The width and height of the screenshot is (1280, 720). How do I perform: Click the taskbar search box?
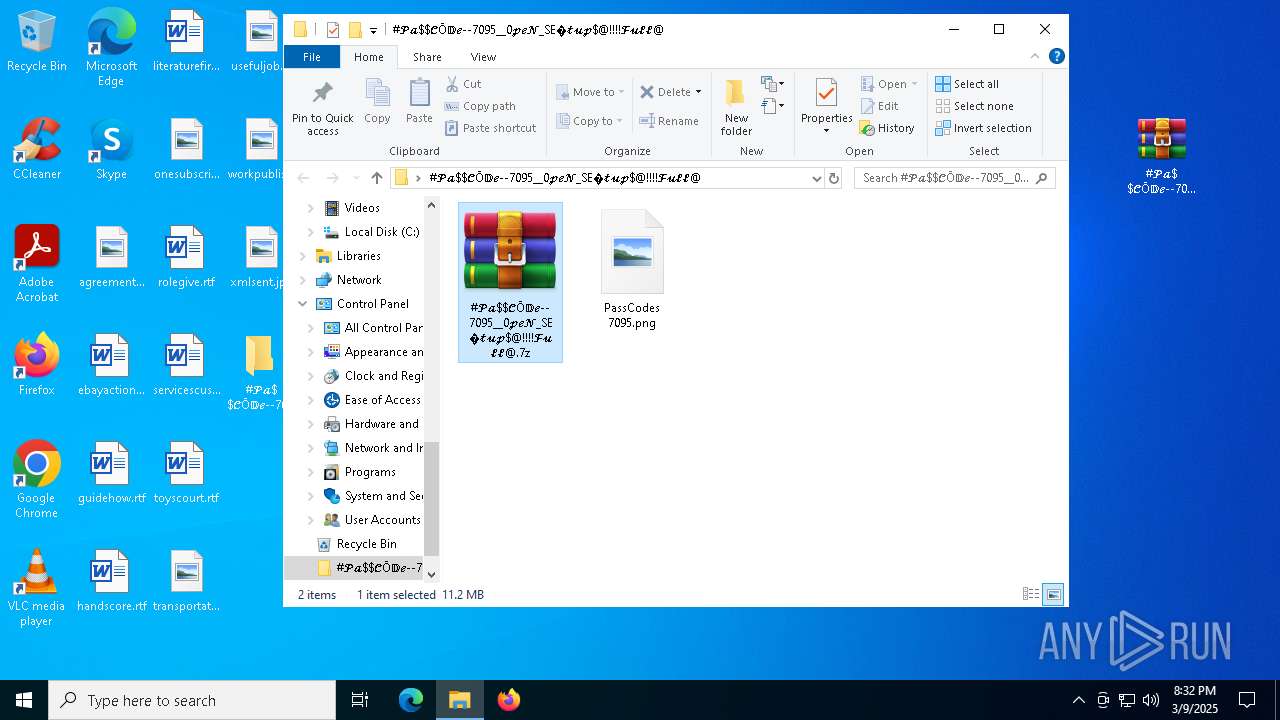tap(192, 700)
